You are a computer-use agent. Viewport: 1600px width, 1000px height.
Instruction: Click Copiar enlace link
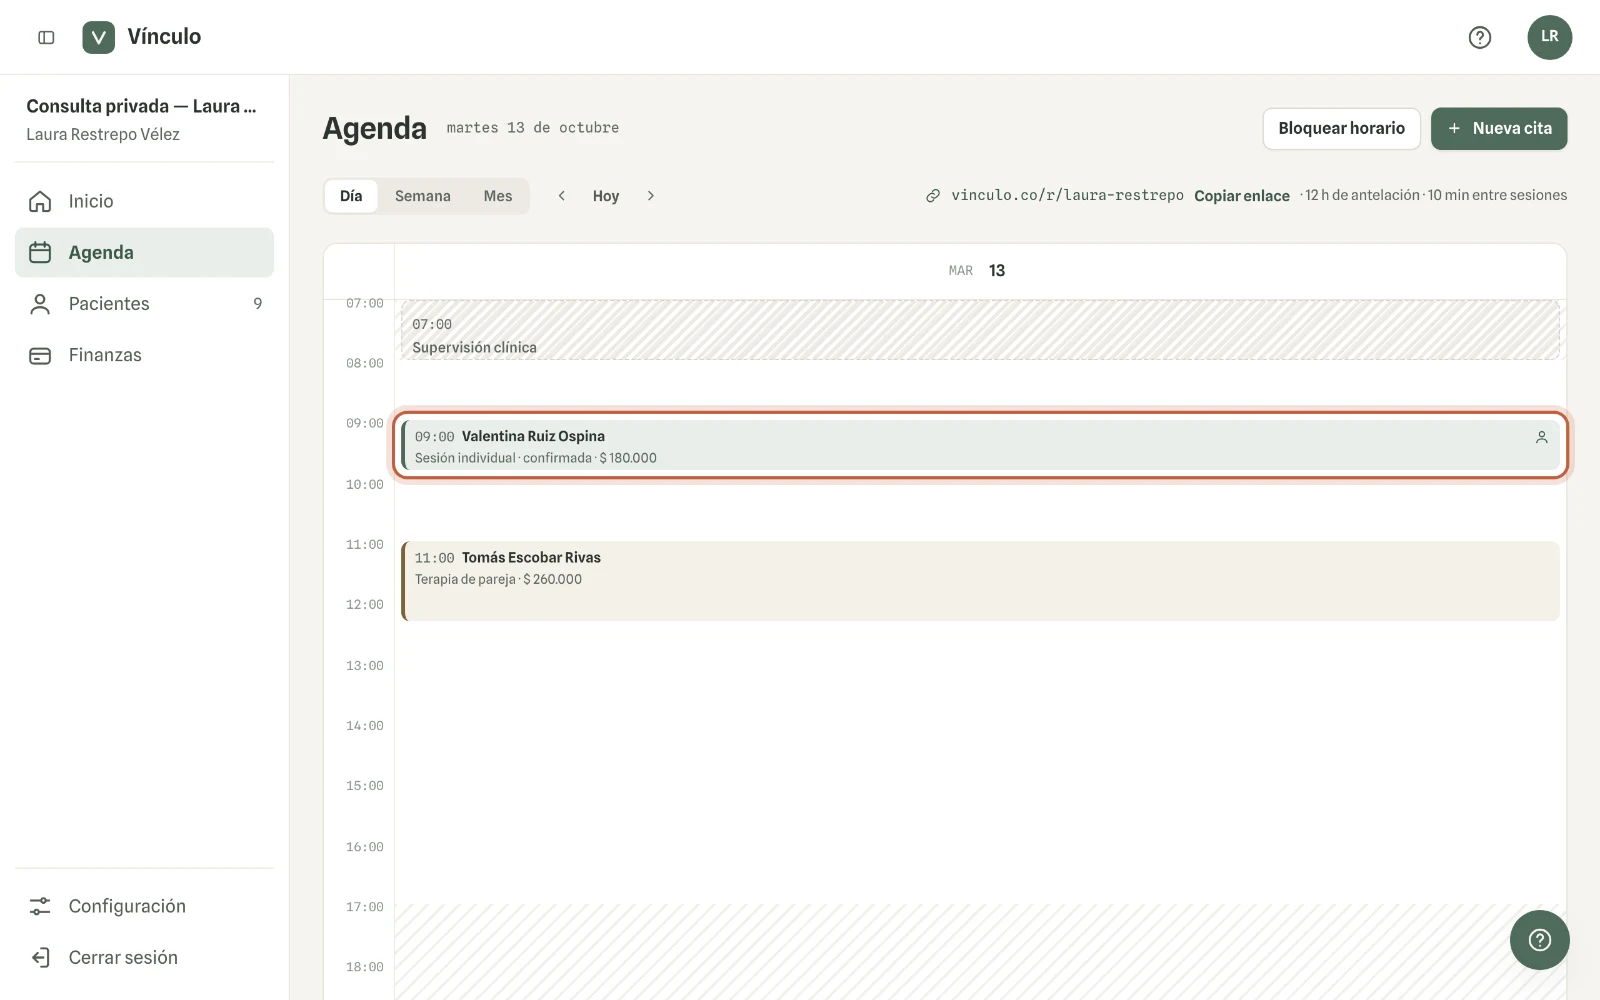(x=1242, y=196)
